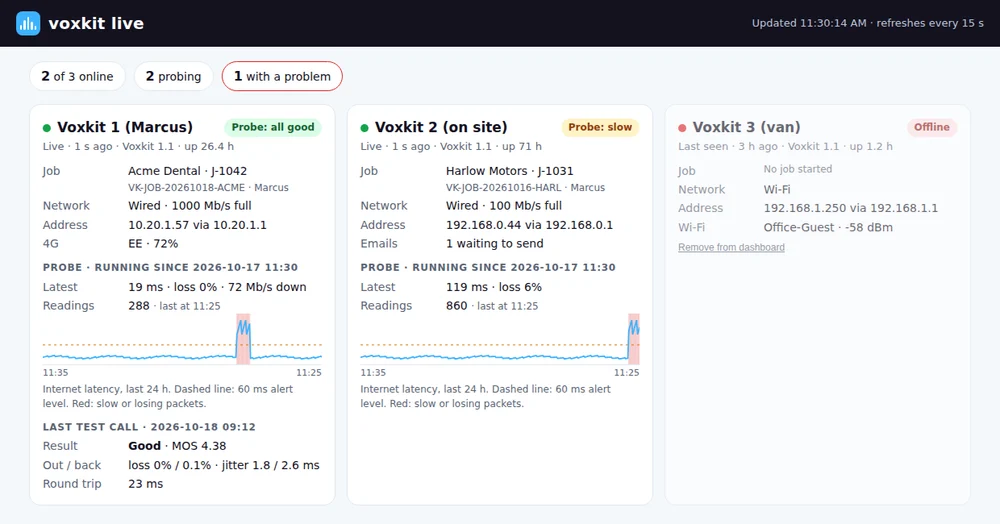Image resolution: width=1000 pixels, height=524 pixels.
Task: Click the 'EE · 72%' 4G value
Action: [x=153, y=244]
